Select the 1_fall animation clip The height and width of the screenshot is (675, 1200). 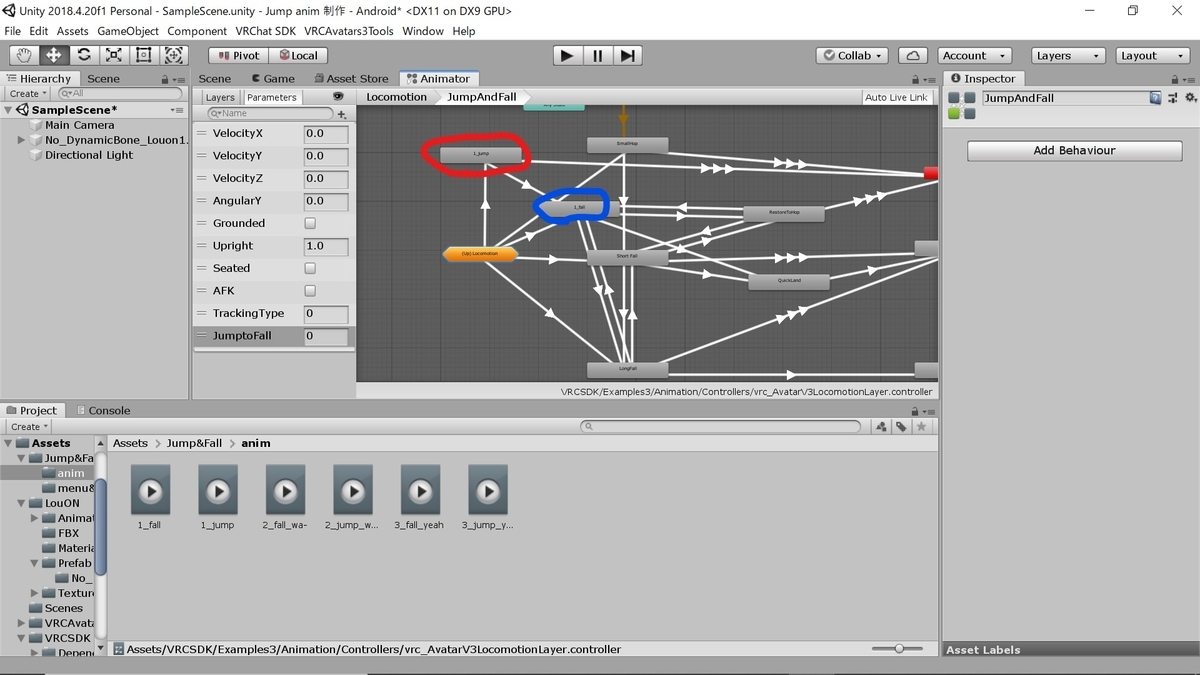[x=149, y=497]
